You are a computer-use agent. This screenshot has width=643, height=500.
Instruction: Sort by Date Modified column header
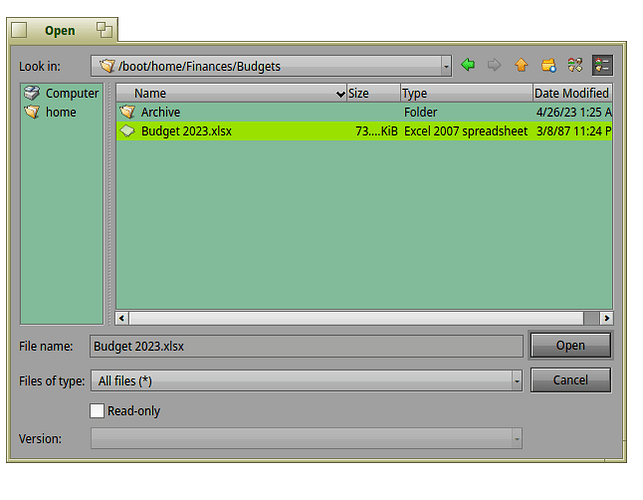tap(572, 93)
